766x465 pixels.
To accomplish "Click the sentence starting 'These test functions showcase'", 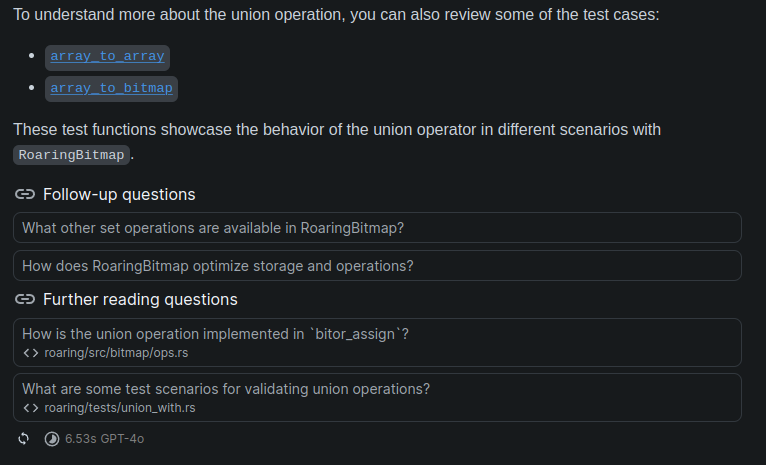I will tap(336, 130).
